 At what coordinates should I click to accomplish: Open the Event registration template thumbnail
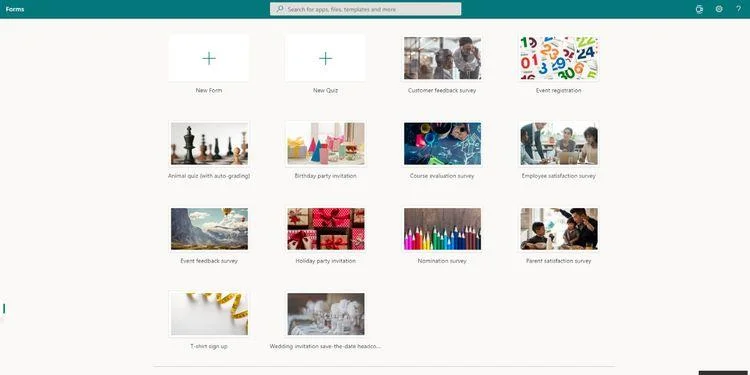point(559,58)
